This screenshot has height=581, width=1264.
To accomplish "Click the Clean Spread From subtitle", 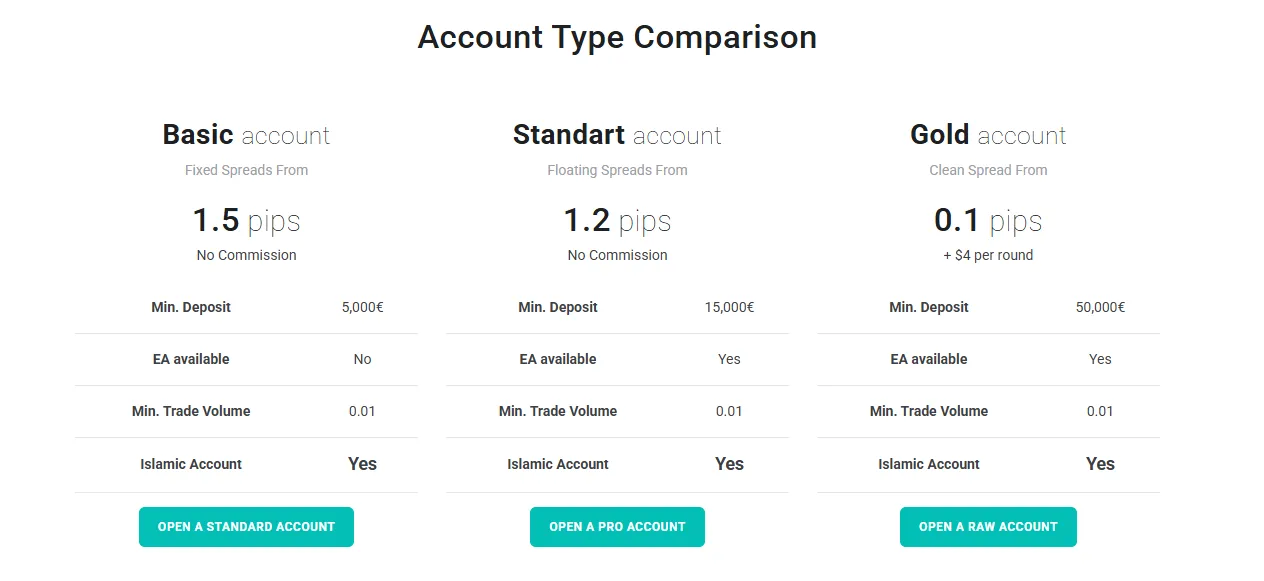I will pos(988,170).
